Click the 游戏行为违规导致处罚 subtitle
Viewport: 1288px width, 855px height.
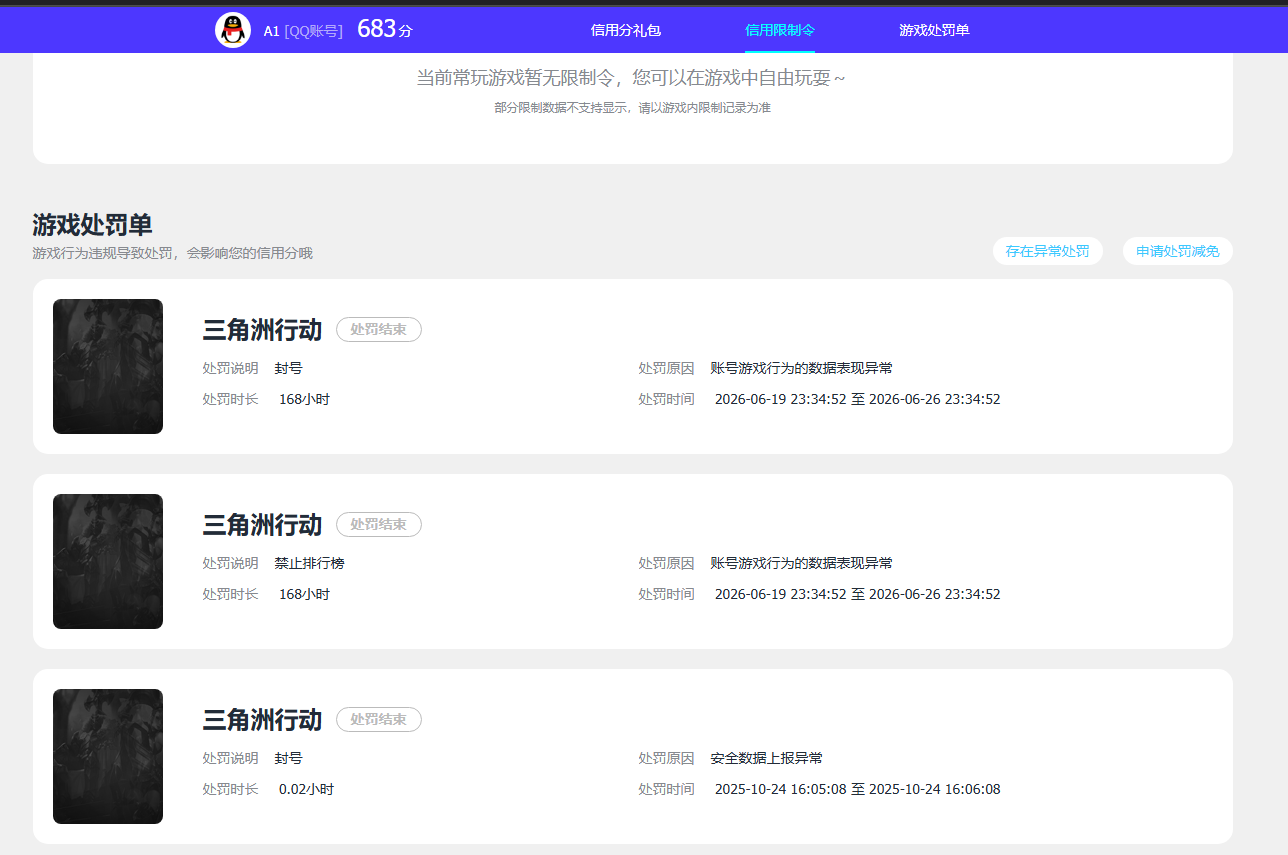click(172, 254)
